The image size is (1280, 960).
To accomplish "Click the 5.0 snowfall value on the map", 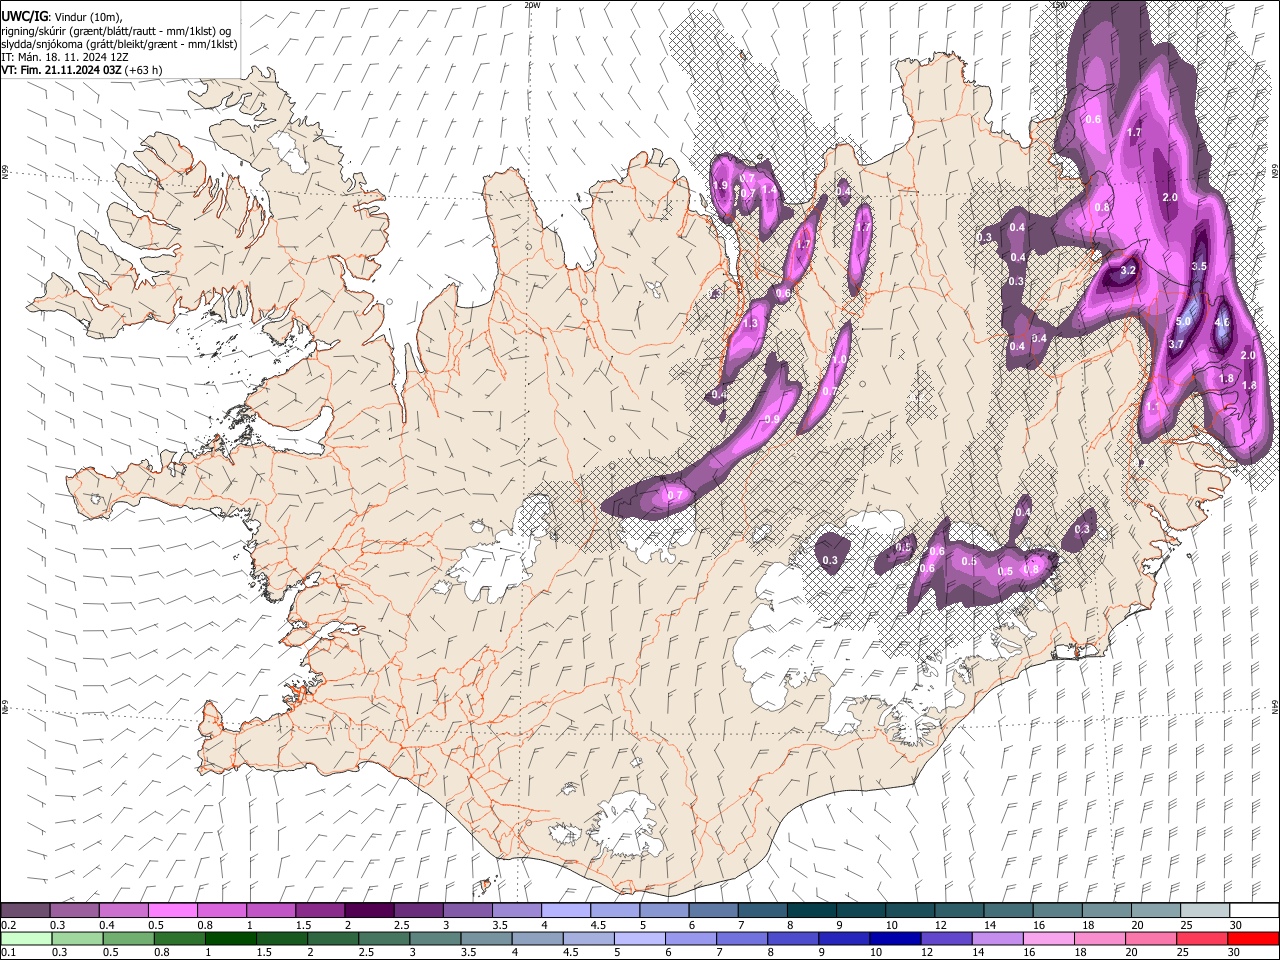I will tap(1183, 322).
